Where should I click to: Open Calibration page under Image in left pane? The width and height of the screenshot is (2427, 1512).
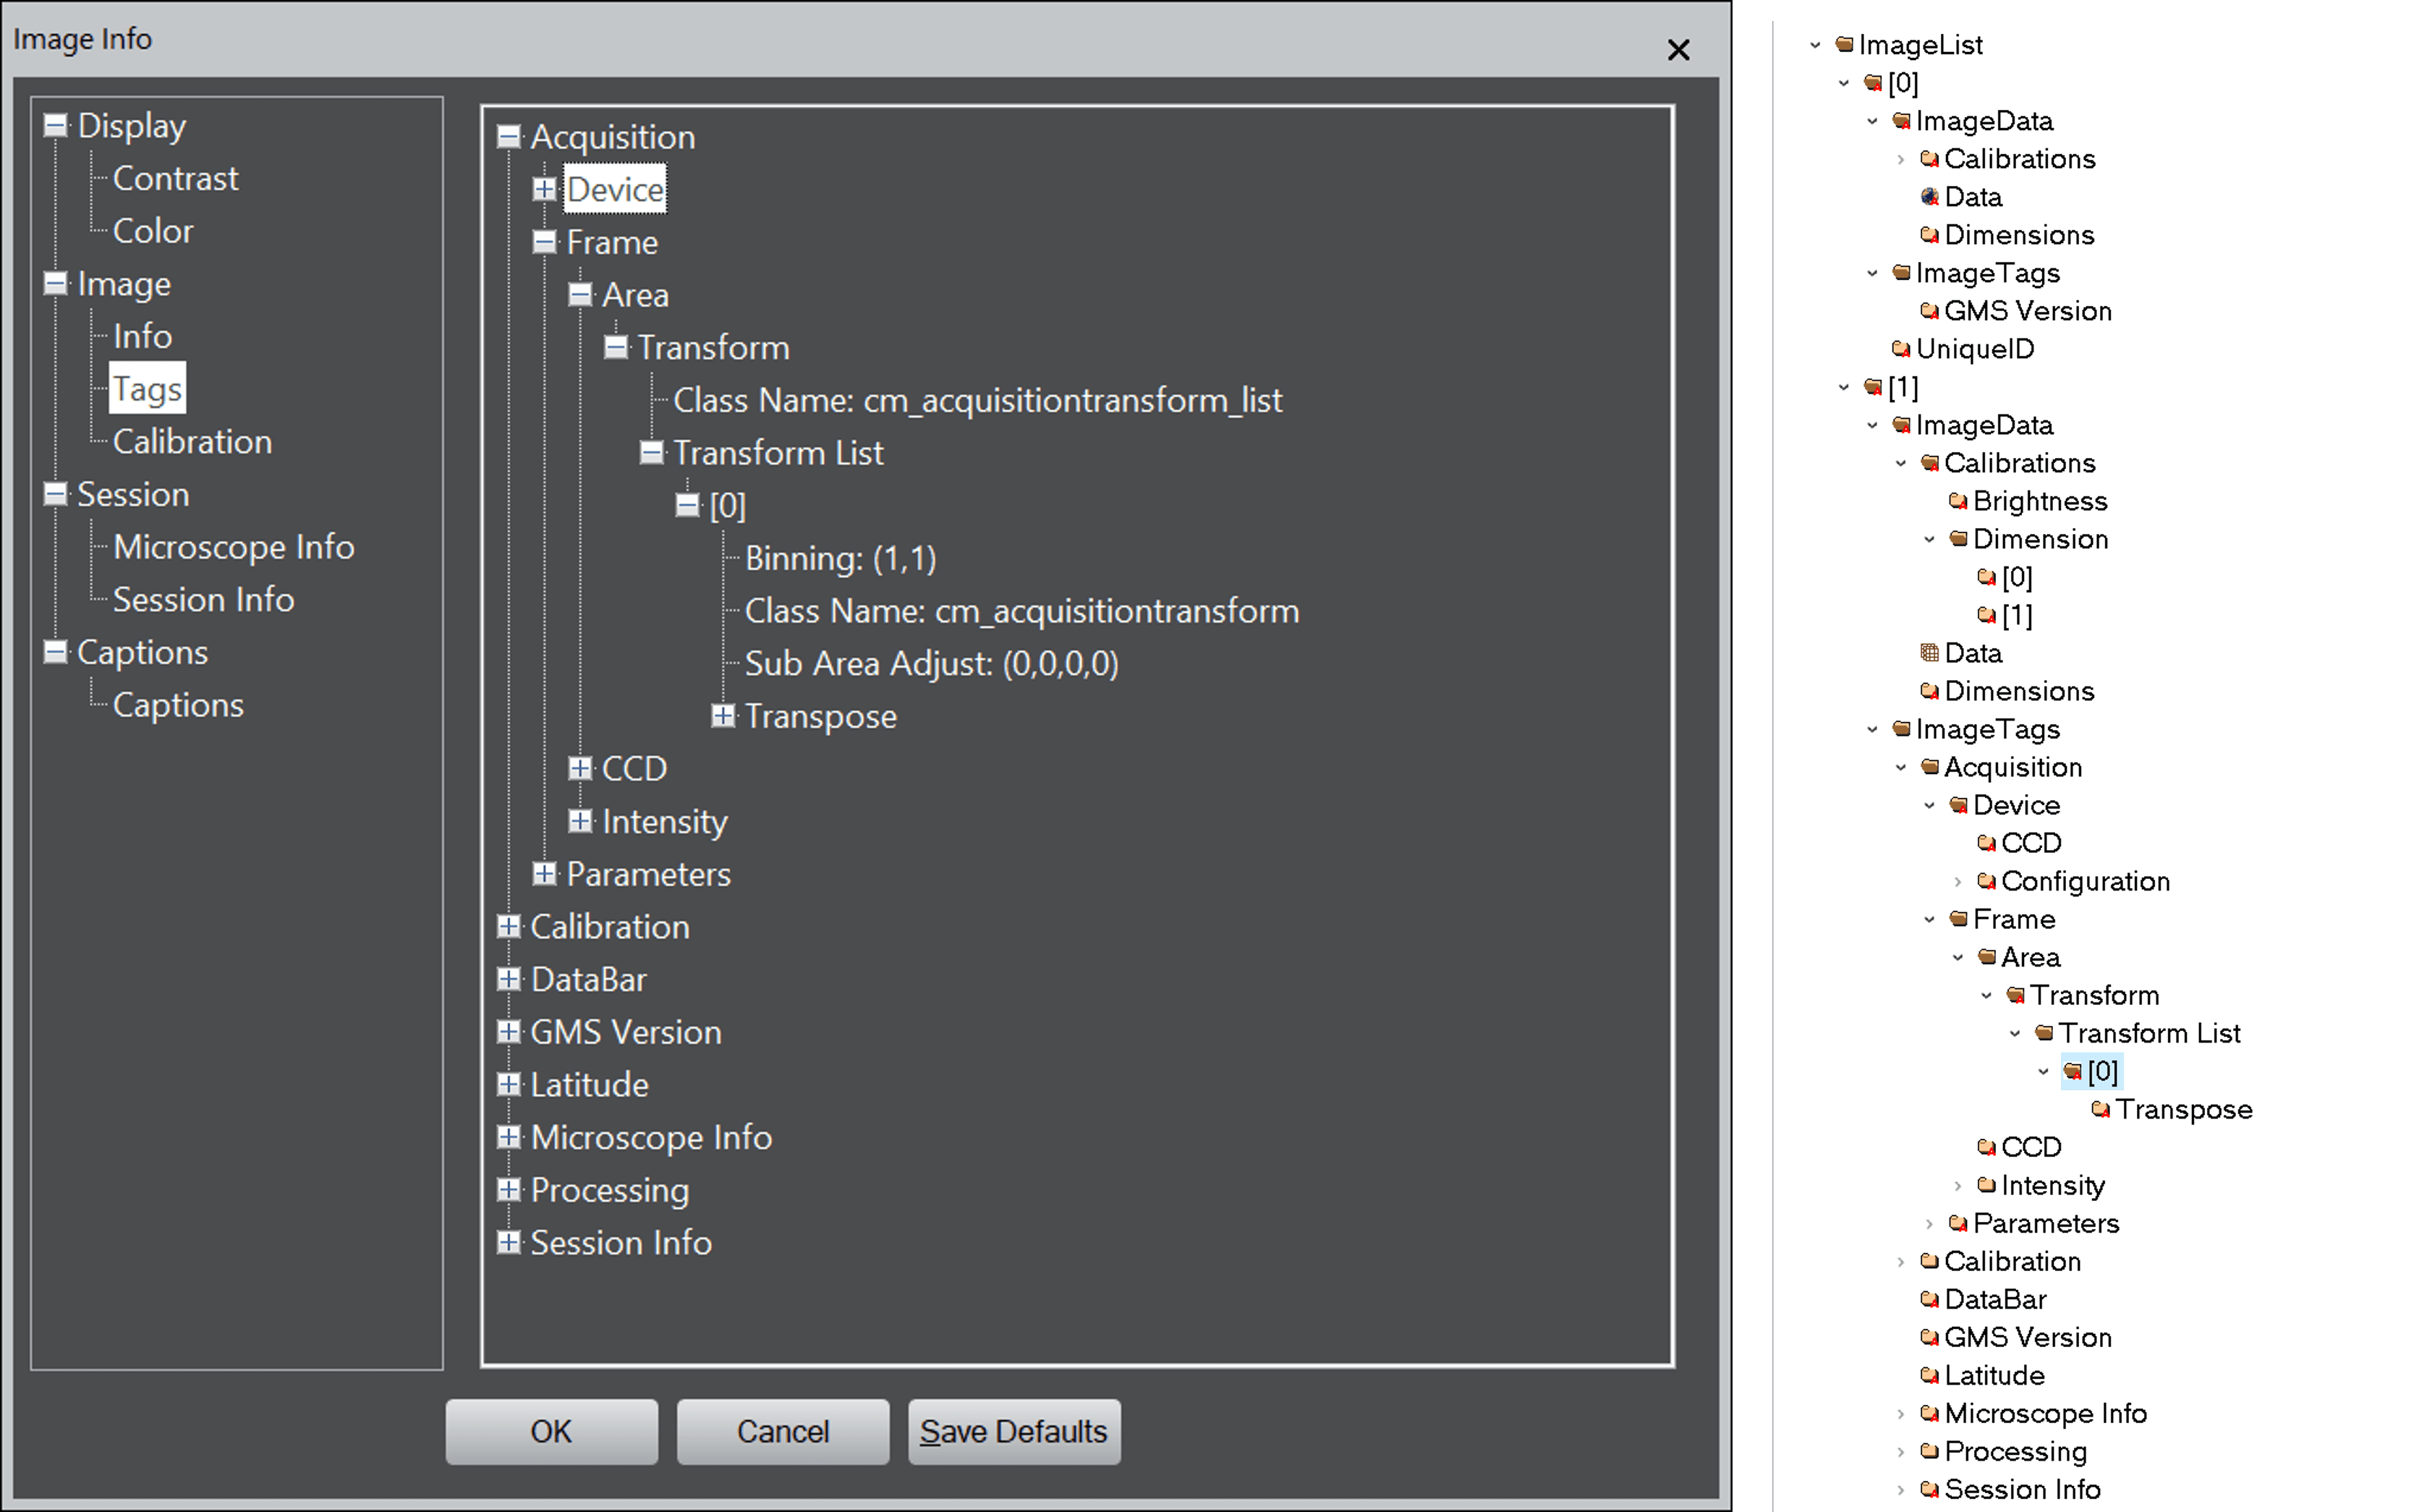coord(192,442)
